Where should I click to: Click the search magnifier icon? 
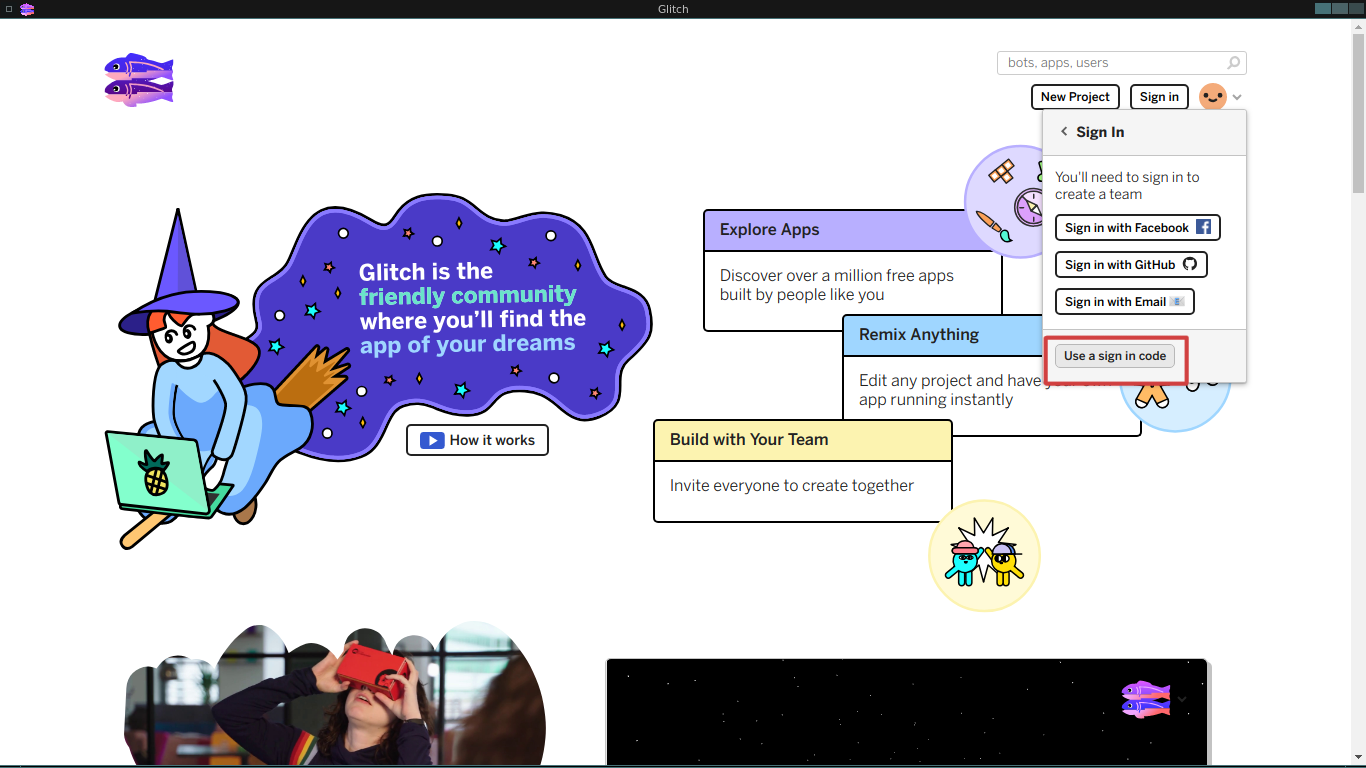[1234, 63]
